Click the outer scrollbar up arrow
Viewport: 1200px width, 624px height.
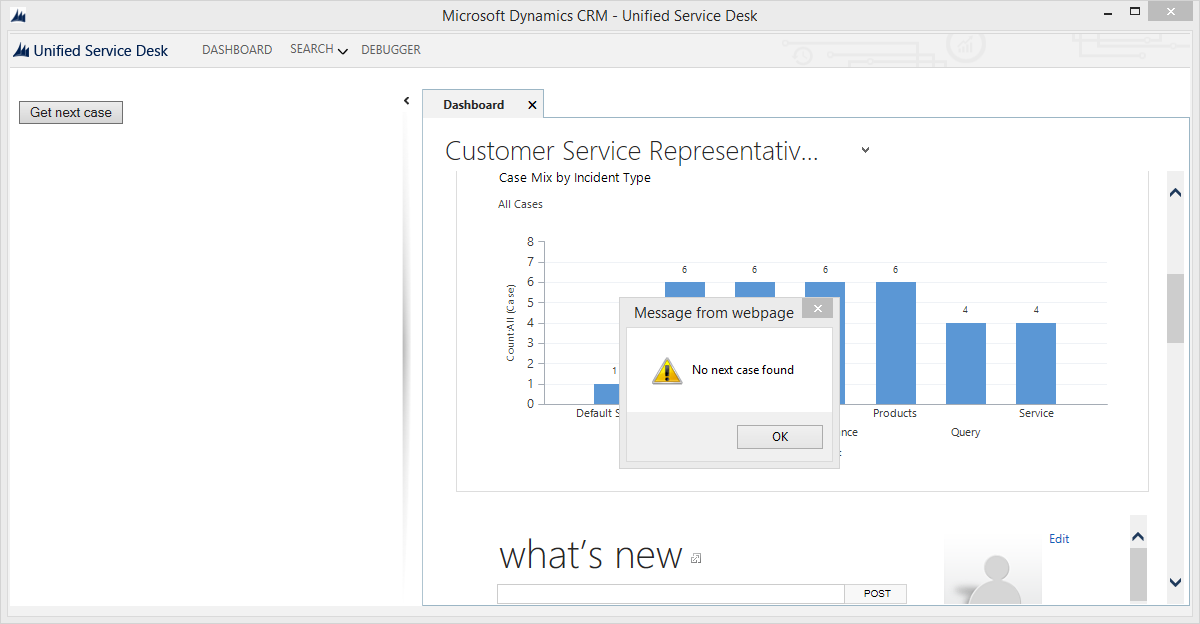tap(1175, 192)
